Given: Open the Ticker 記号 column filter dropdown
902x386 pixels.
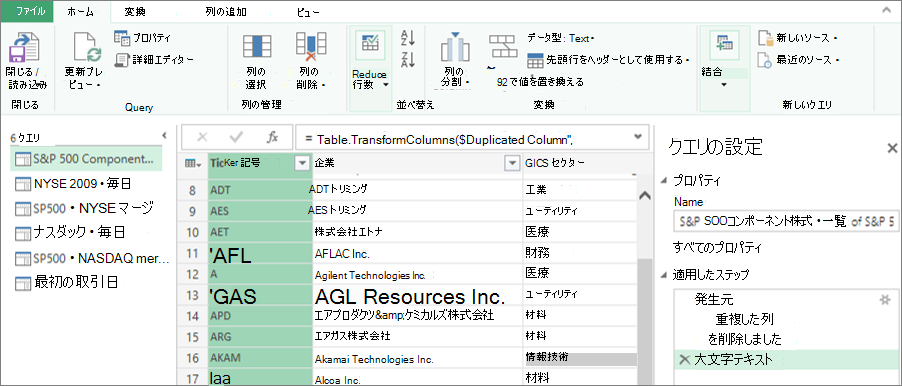Looking at the screenshot, I should (x=302, y=164).
